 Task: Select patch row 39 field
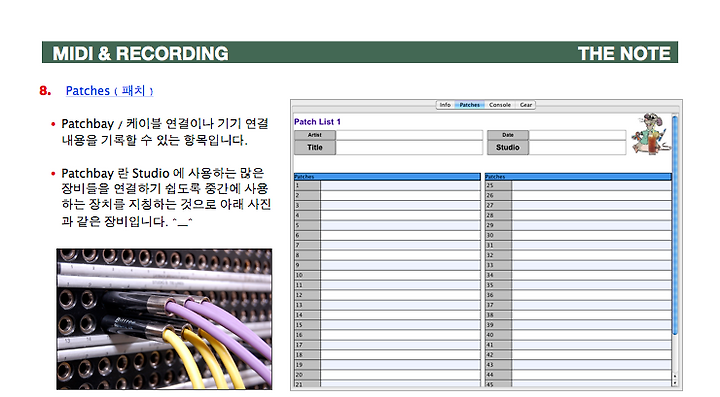tap(591, 325)
